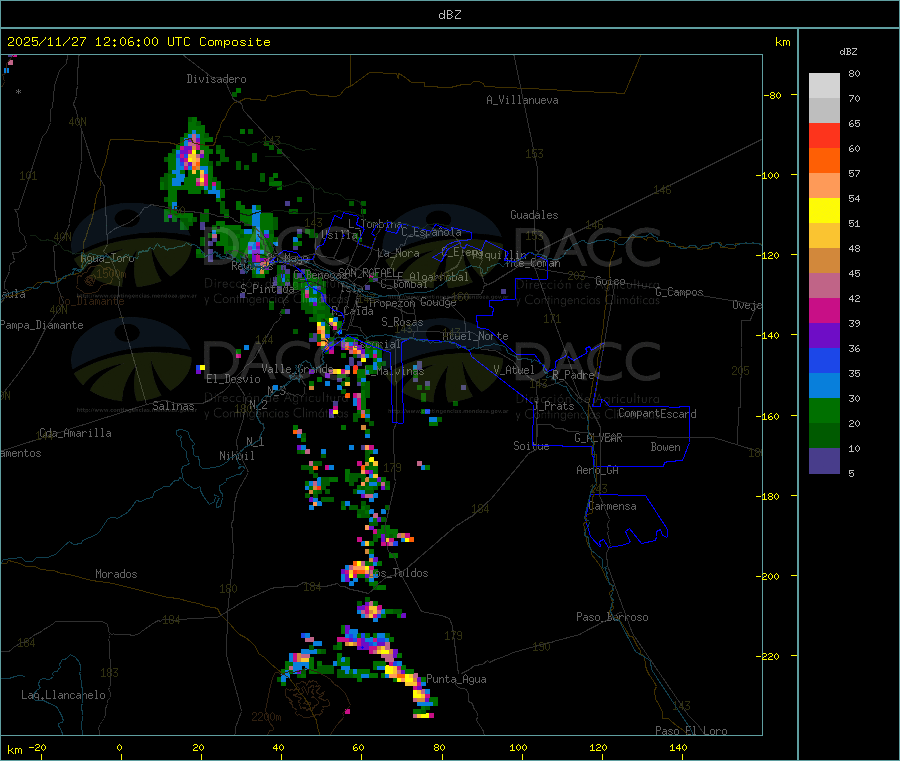Click the 30 dBZ green swatch

pos(824,410)
